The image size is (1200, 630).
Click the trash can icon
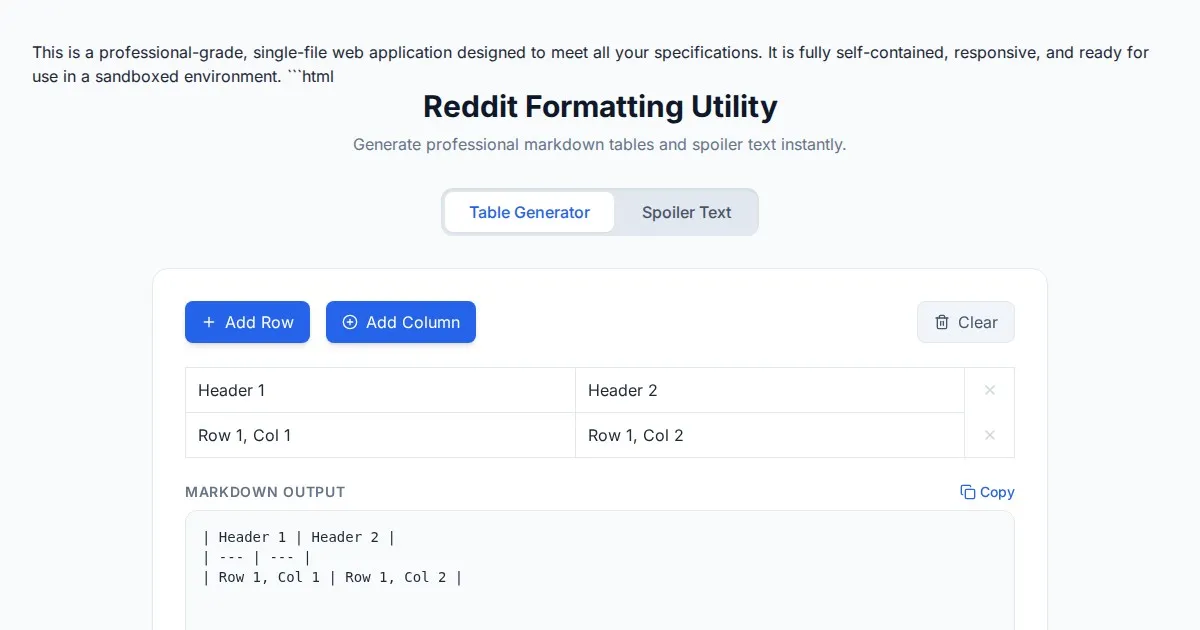(x=942, y=322)
